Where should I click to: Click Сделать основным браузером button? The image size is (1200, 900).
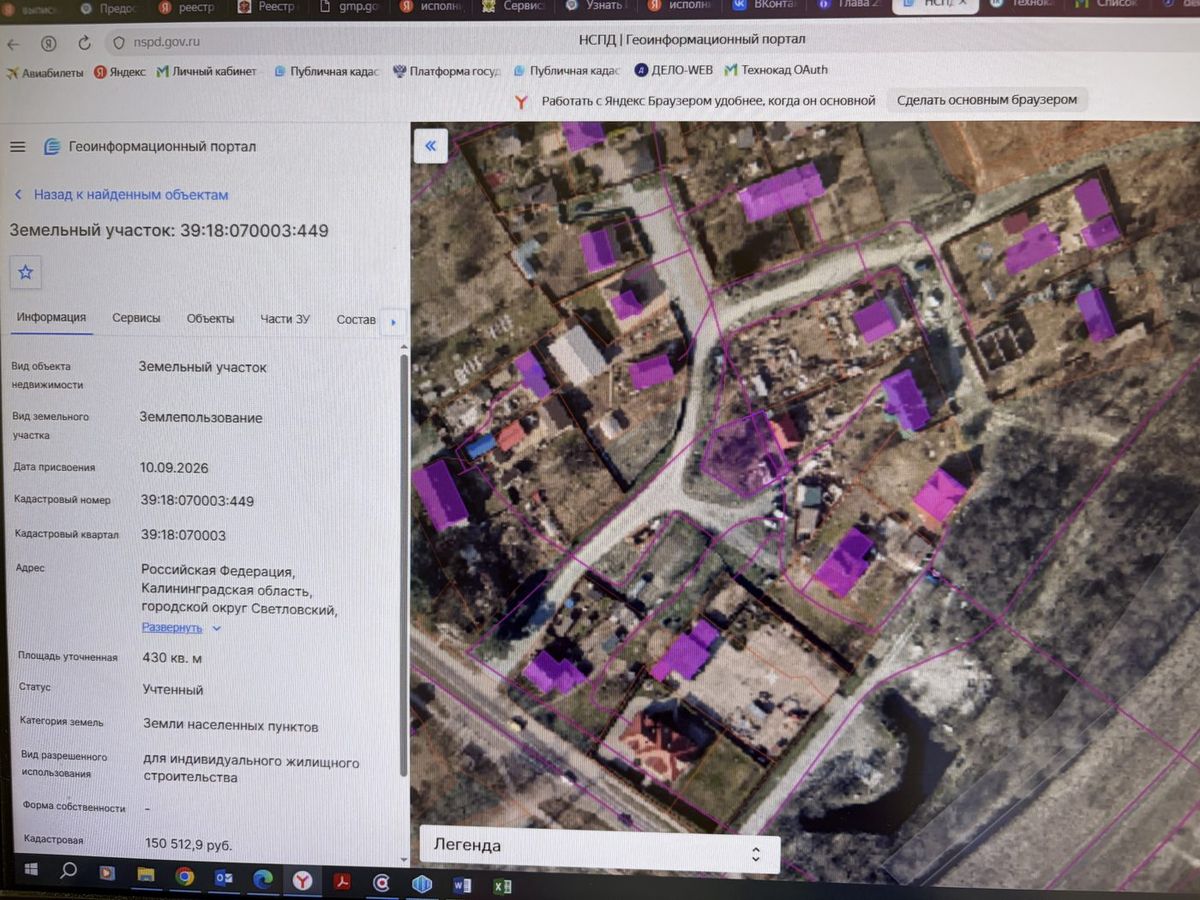(x=987, y=100)
